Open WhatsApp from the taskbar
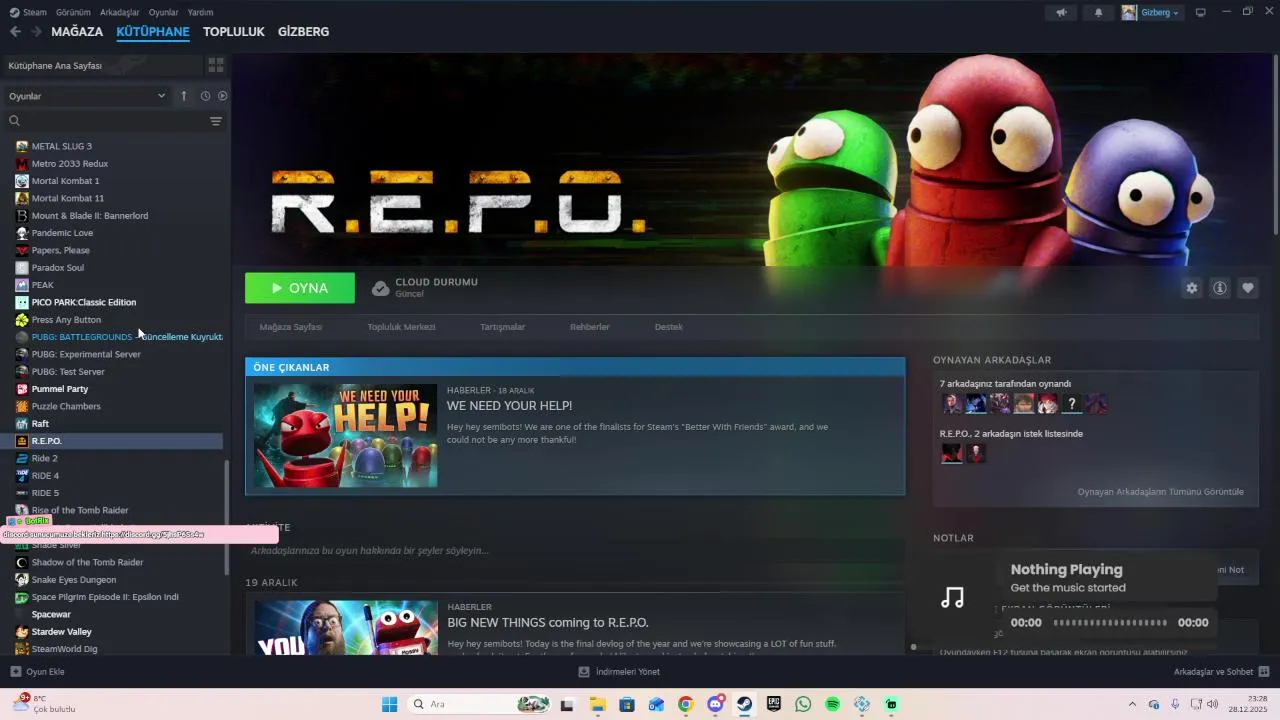1280x720 pixels. coord(803,704)
